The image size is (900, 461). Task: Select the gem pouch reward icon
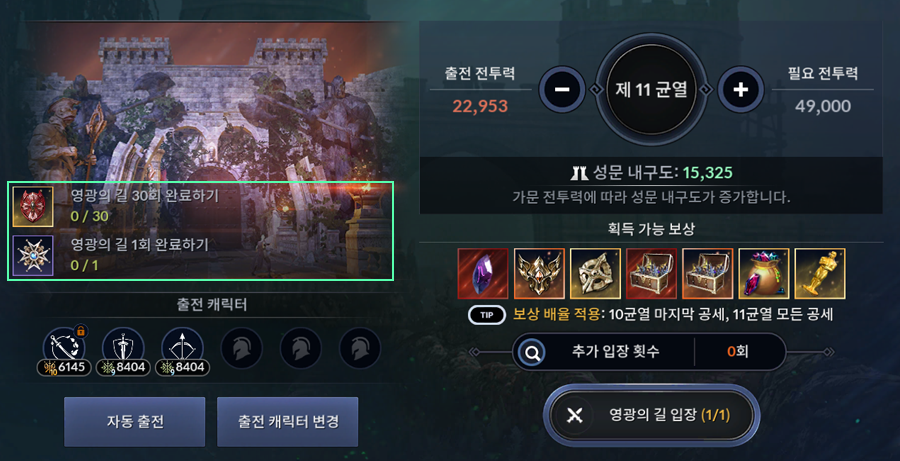click(x=764, y=274)
